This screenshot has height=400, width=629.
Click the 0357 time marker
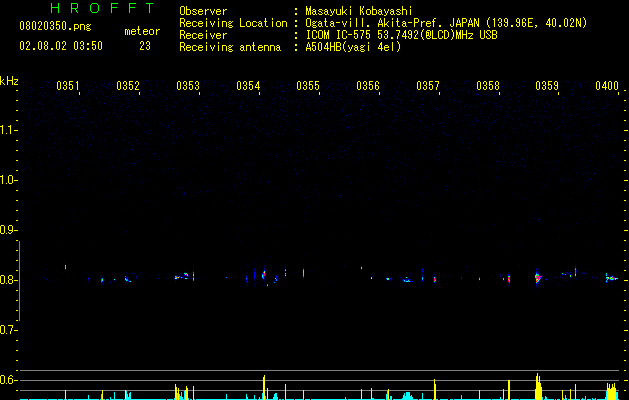(428, 86)
